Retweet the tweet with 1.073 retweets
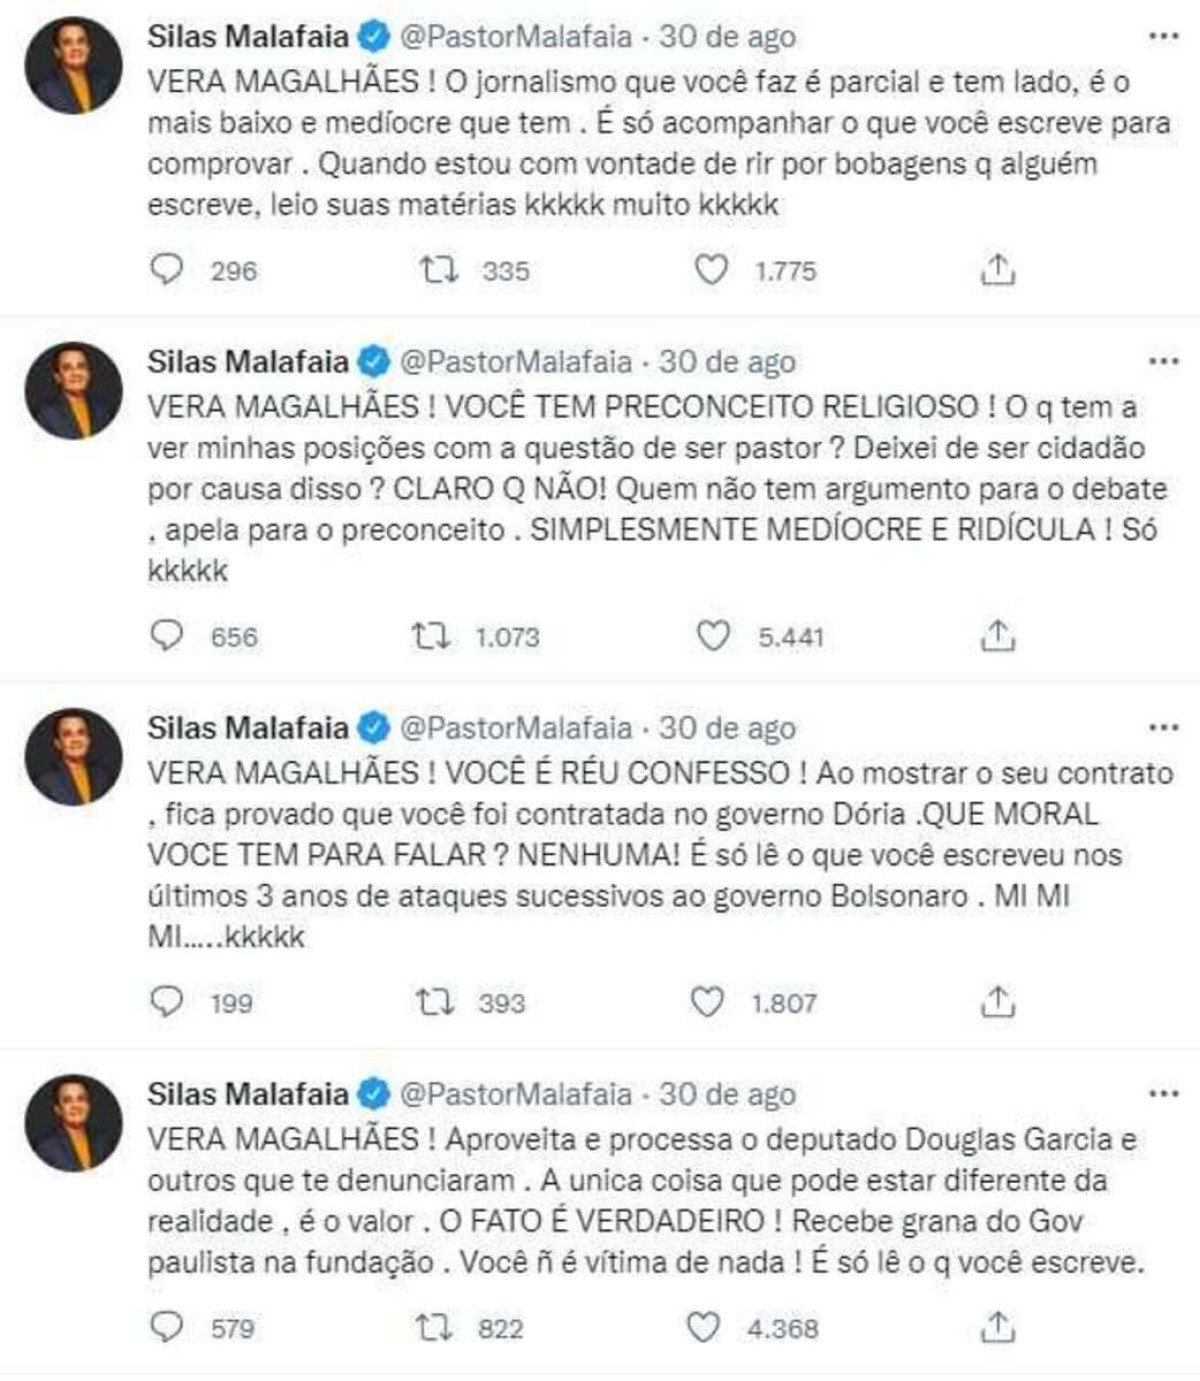The height and width of the screenshot is (1381, 1200). point(433,636)
